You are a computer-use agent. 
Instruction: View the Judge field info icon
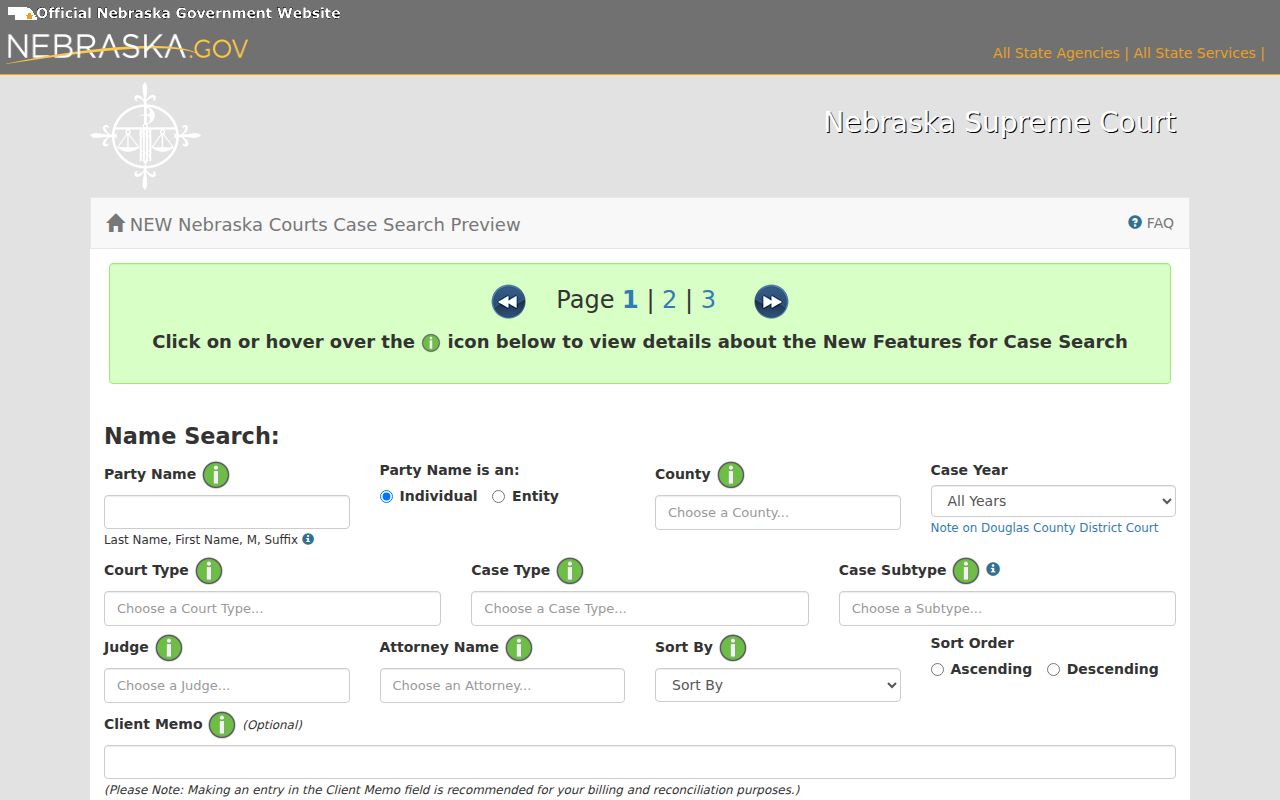(169, 648)
